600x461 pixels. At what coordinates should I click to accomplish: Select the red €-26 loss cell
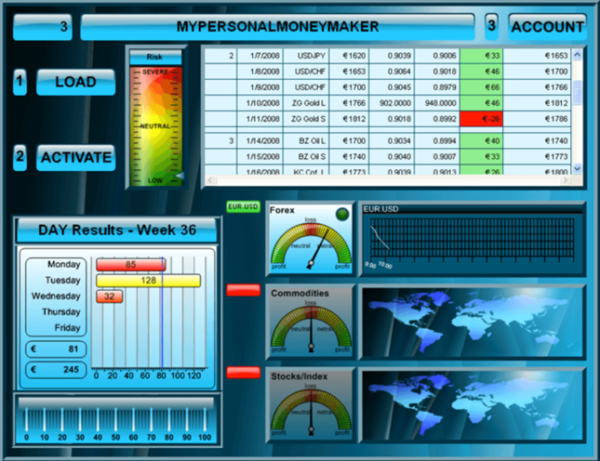point(481,119)
